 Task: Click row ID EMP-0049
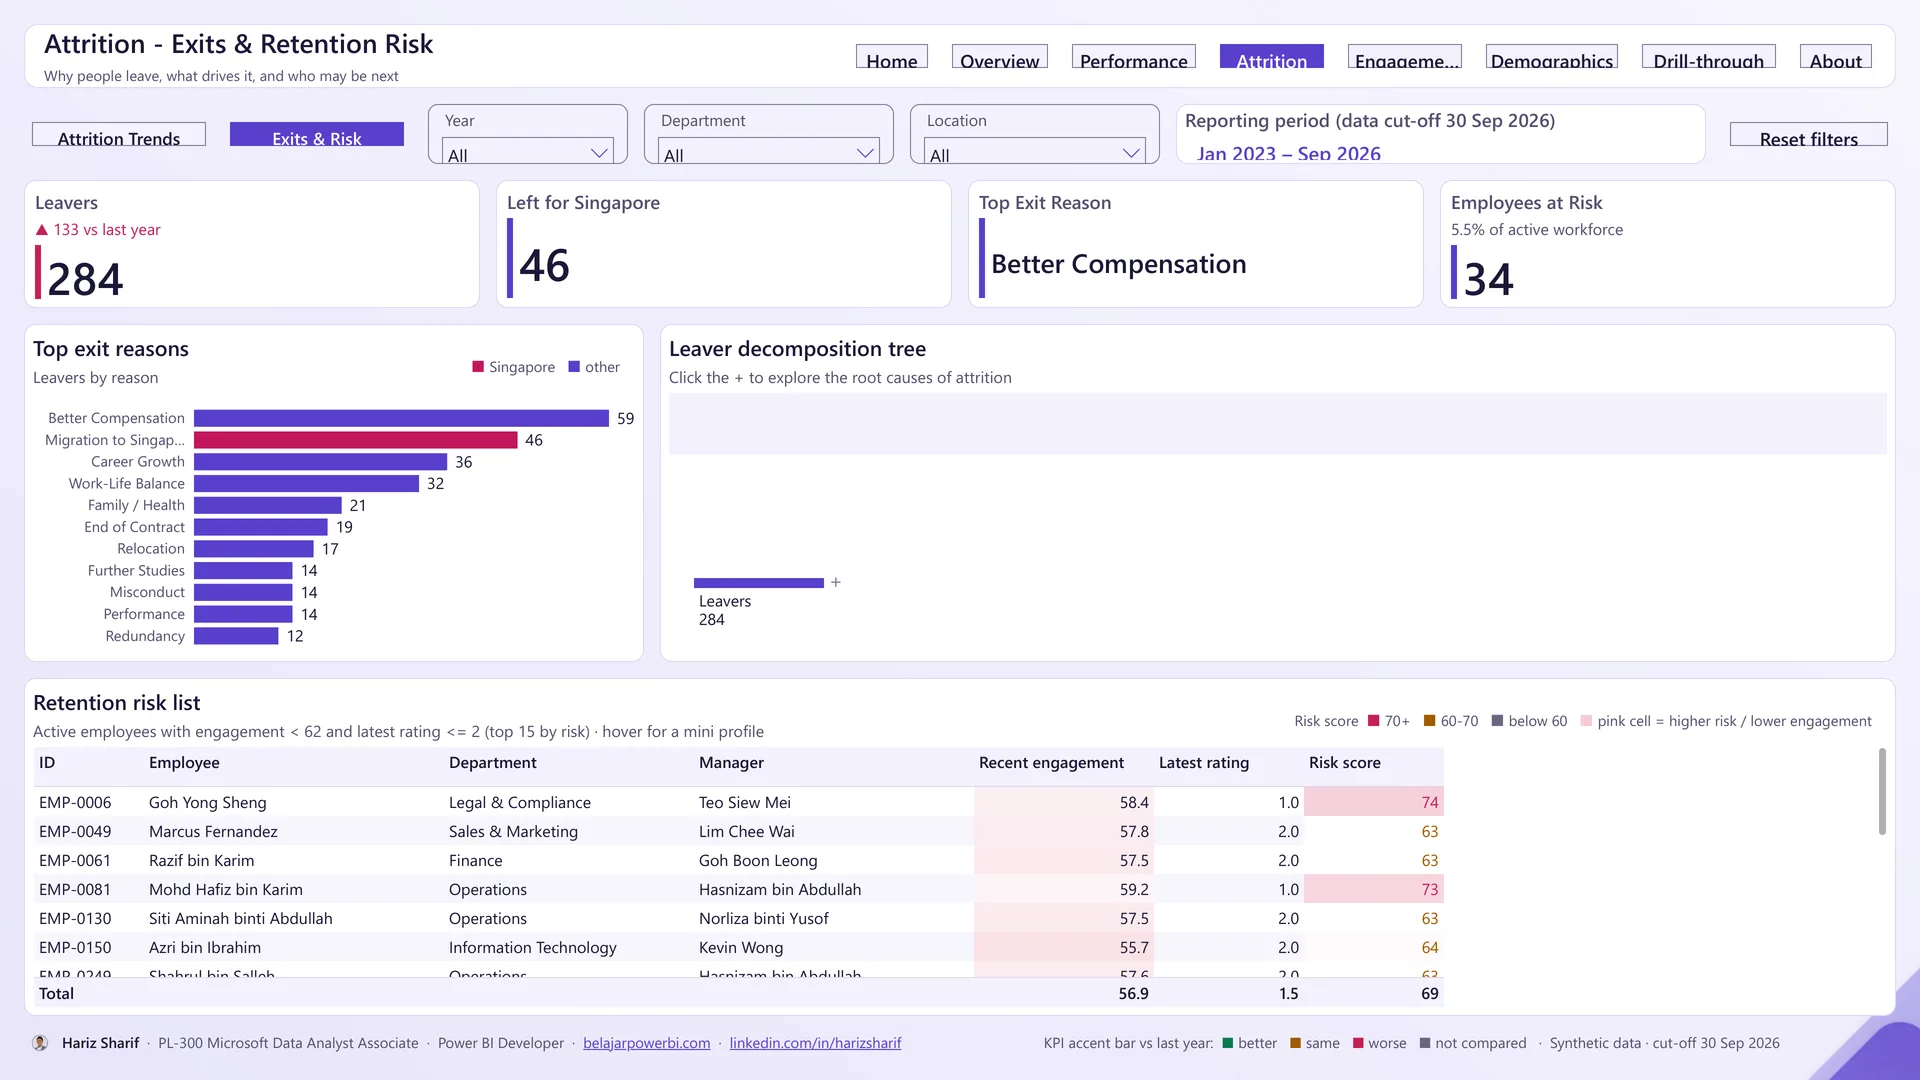point(75,832)
